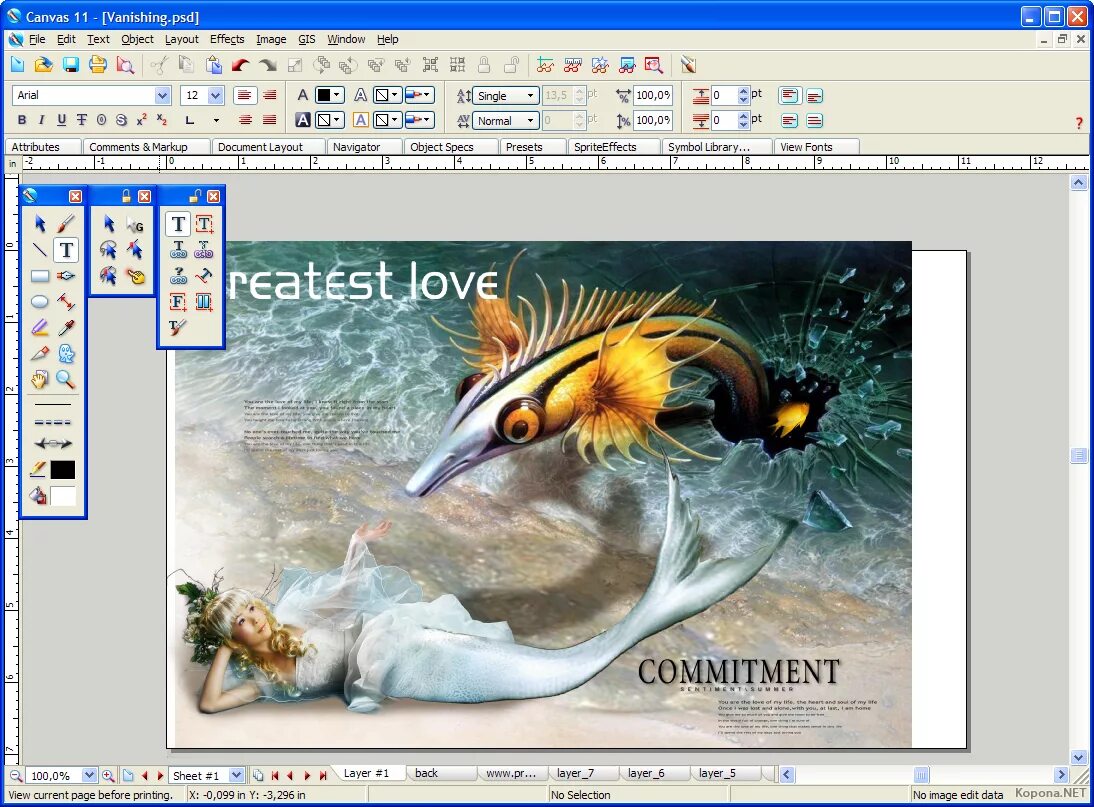Select the eyedropper tool

pyautogui.click(x=66, y=327)
